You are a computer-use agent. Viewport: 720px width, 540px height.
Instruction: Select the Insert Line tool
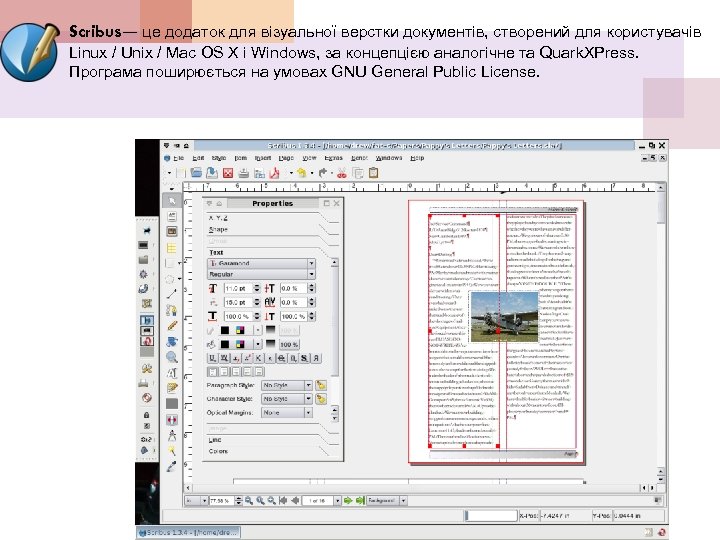172,294
